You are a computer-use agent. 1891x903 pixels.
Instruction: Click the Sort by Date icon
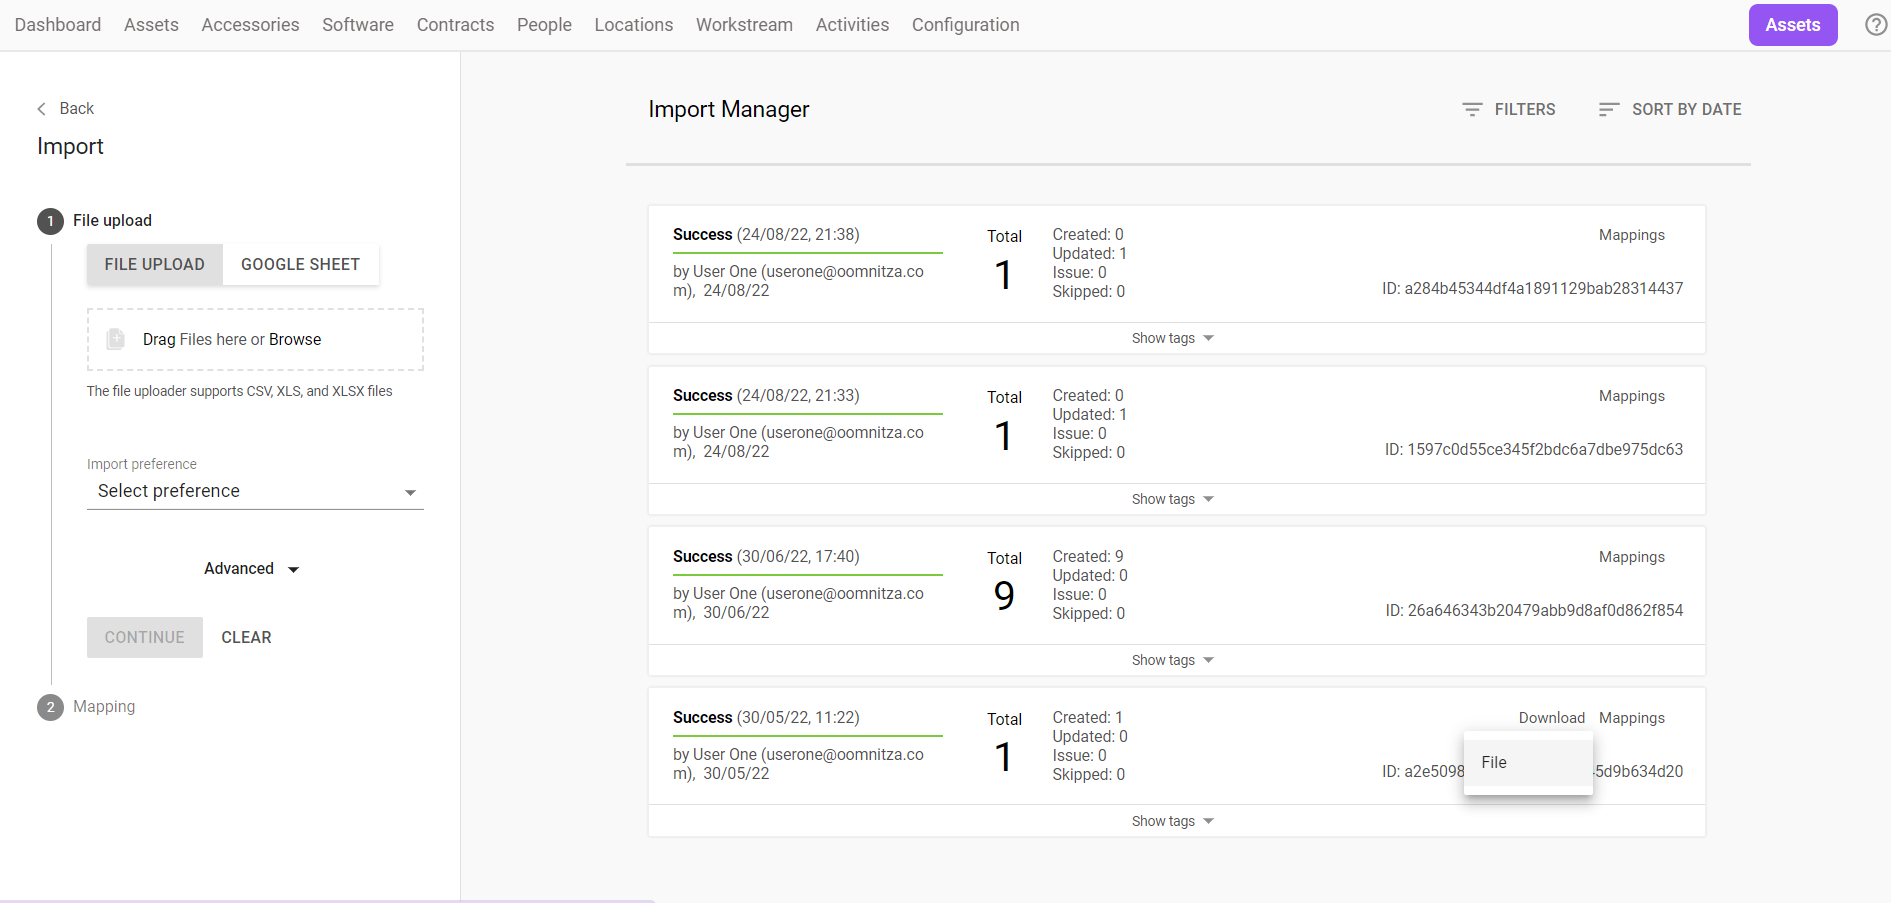click(1608, 110)
